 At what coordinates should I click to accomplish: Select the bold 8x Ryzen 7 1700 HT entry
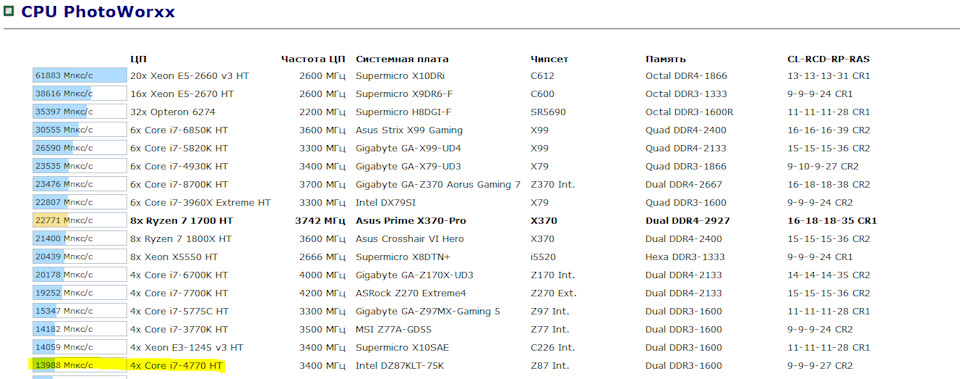[x=181, y=220]
